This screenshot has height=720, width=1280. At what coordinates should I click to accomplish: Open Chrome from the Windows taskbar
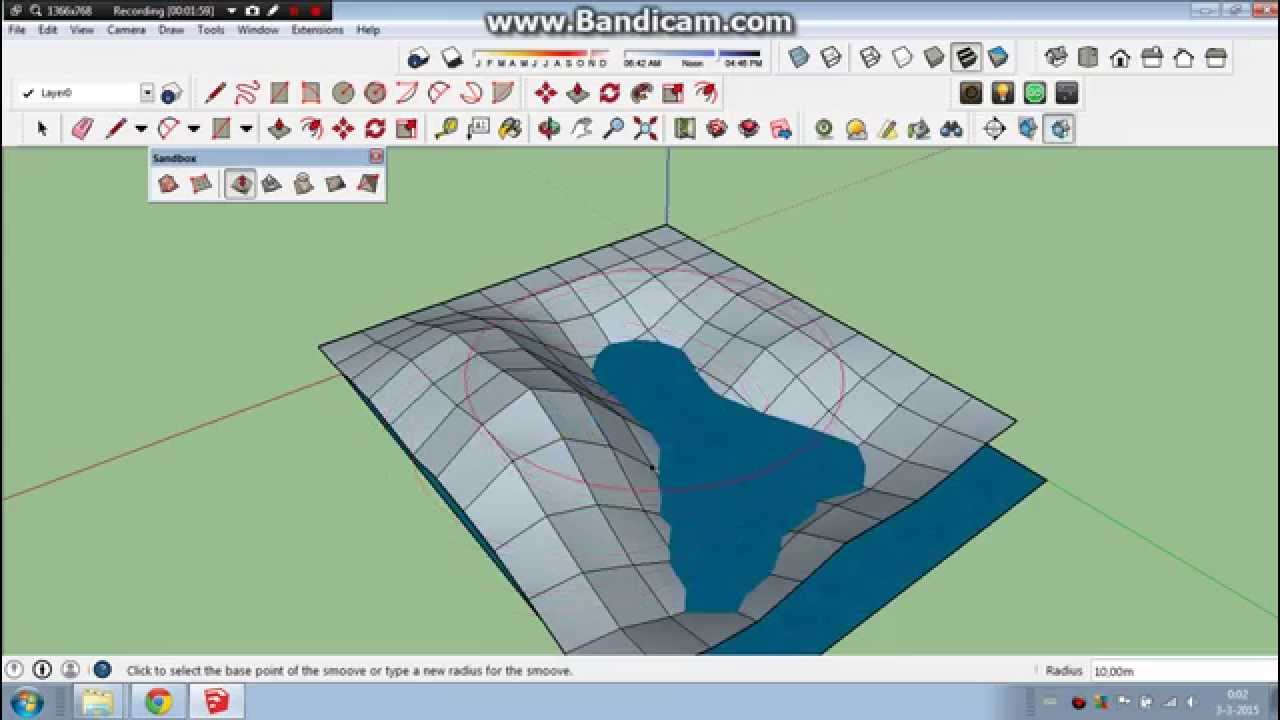pyautogui.click(x=157, y=702)
